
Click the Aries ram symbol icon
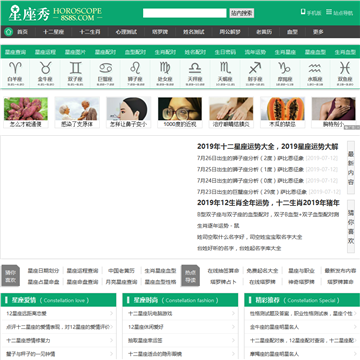click(16, 68)
